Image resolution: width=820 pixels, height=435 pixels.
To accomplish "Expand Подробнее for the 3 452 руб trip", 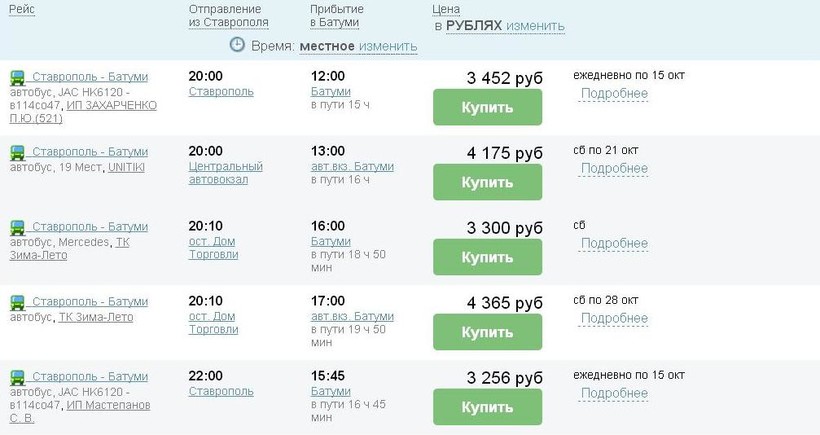I will coord(614,94).
